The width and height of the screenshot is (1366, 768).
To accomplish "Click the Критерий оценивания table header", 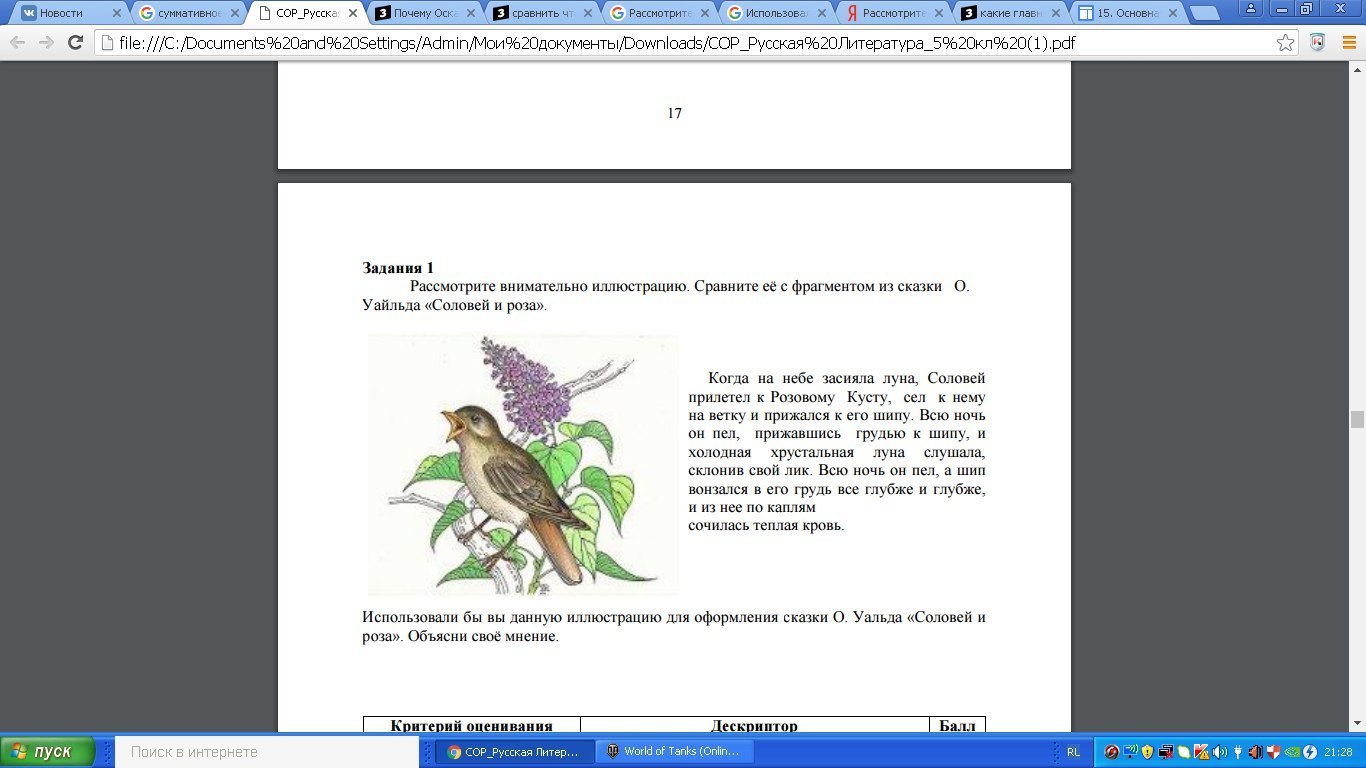I will (471, 726).
